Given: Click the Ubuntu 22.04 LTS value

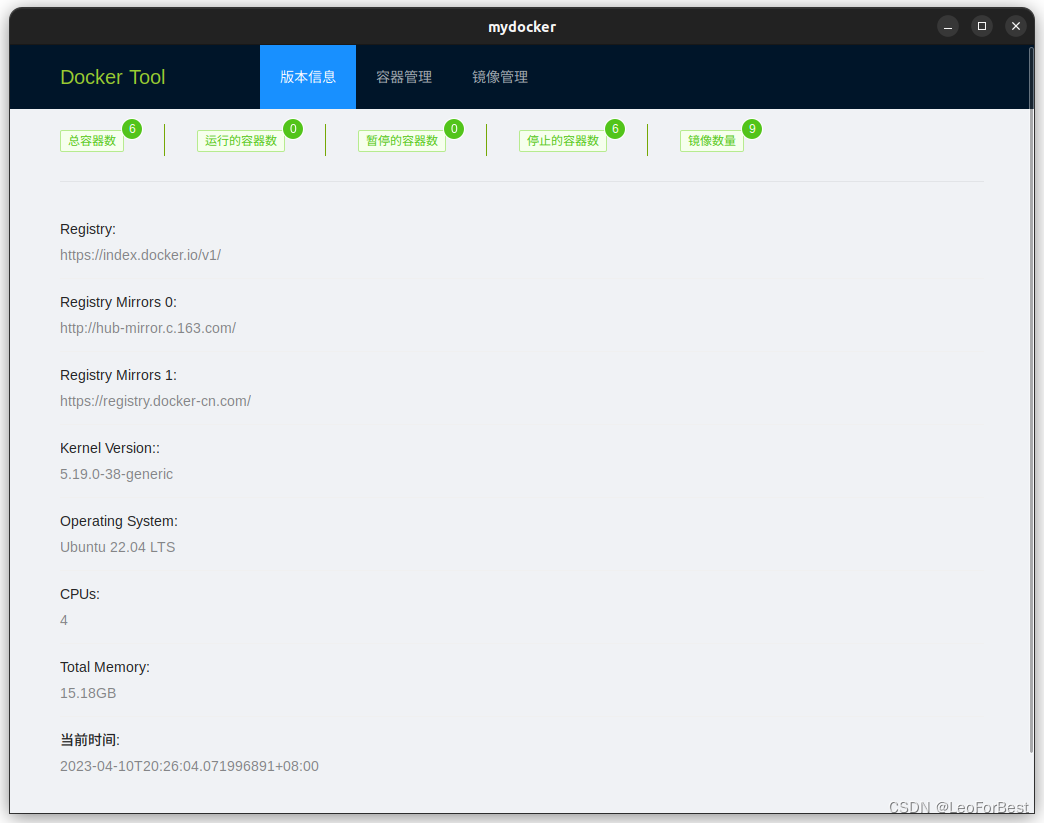Looking at the screenshot, I should (118, 547).
